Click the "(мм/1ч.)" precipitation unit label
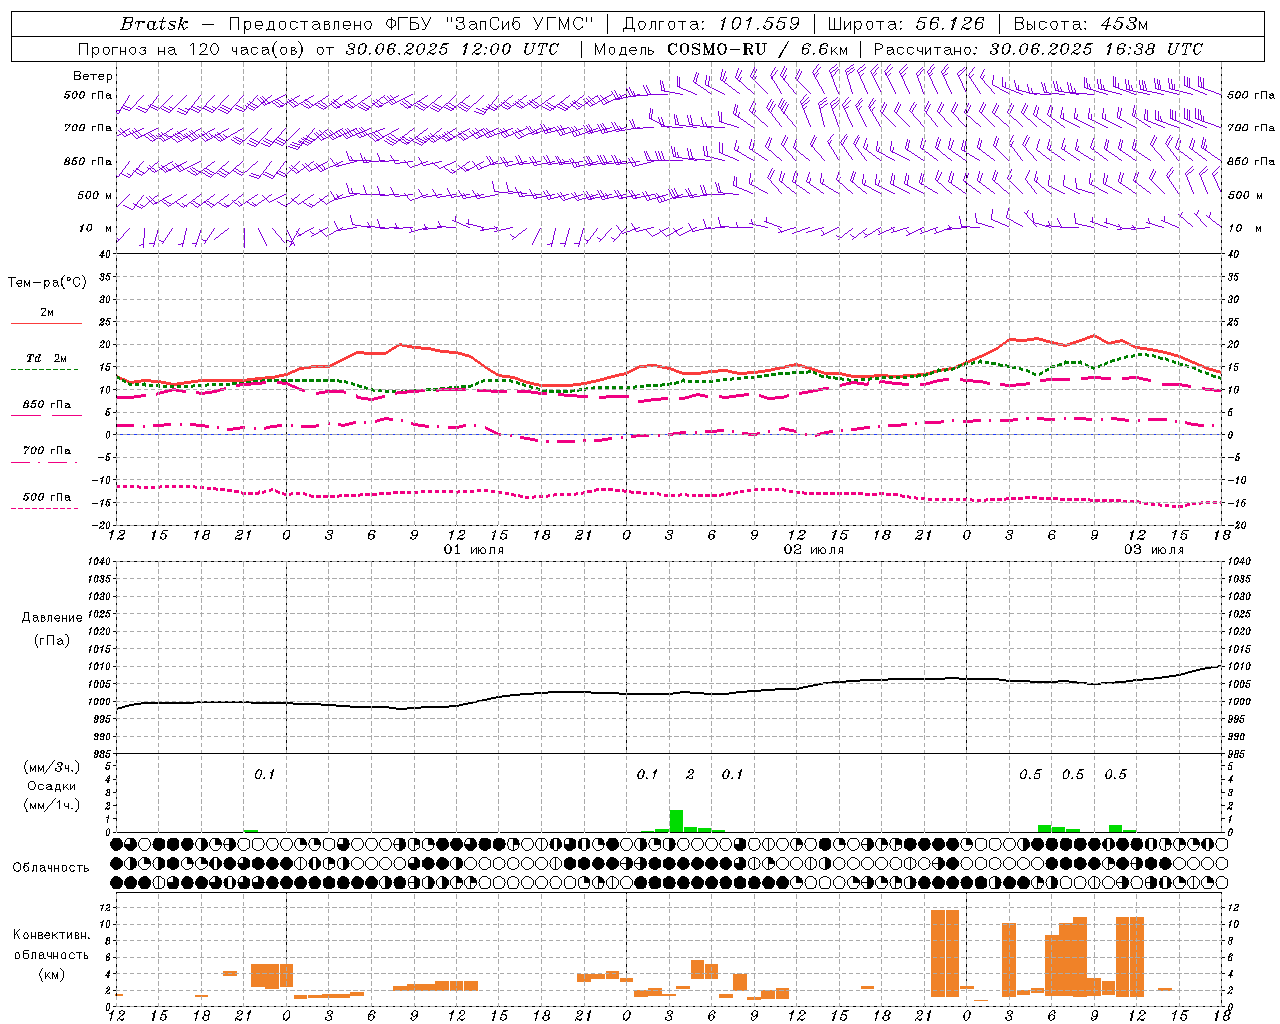Screen dimensions: 1280x1024 [51, 805]
